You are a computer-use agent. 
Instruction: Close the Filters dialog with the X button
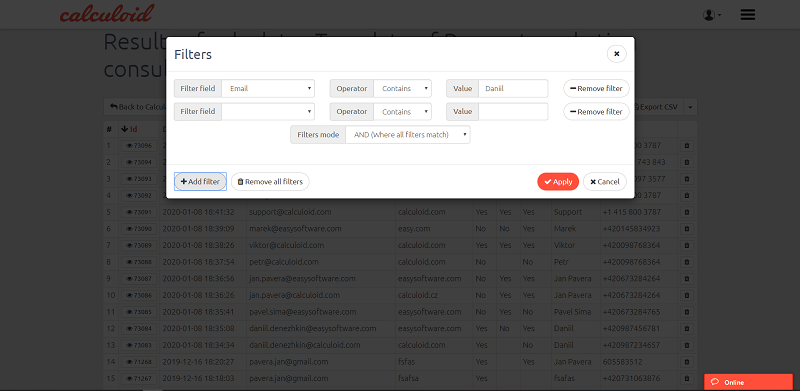coord(616,54)
